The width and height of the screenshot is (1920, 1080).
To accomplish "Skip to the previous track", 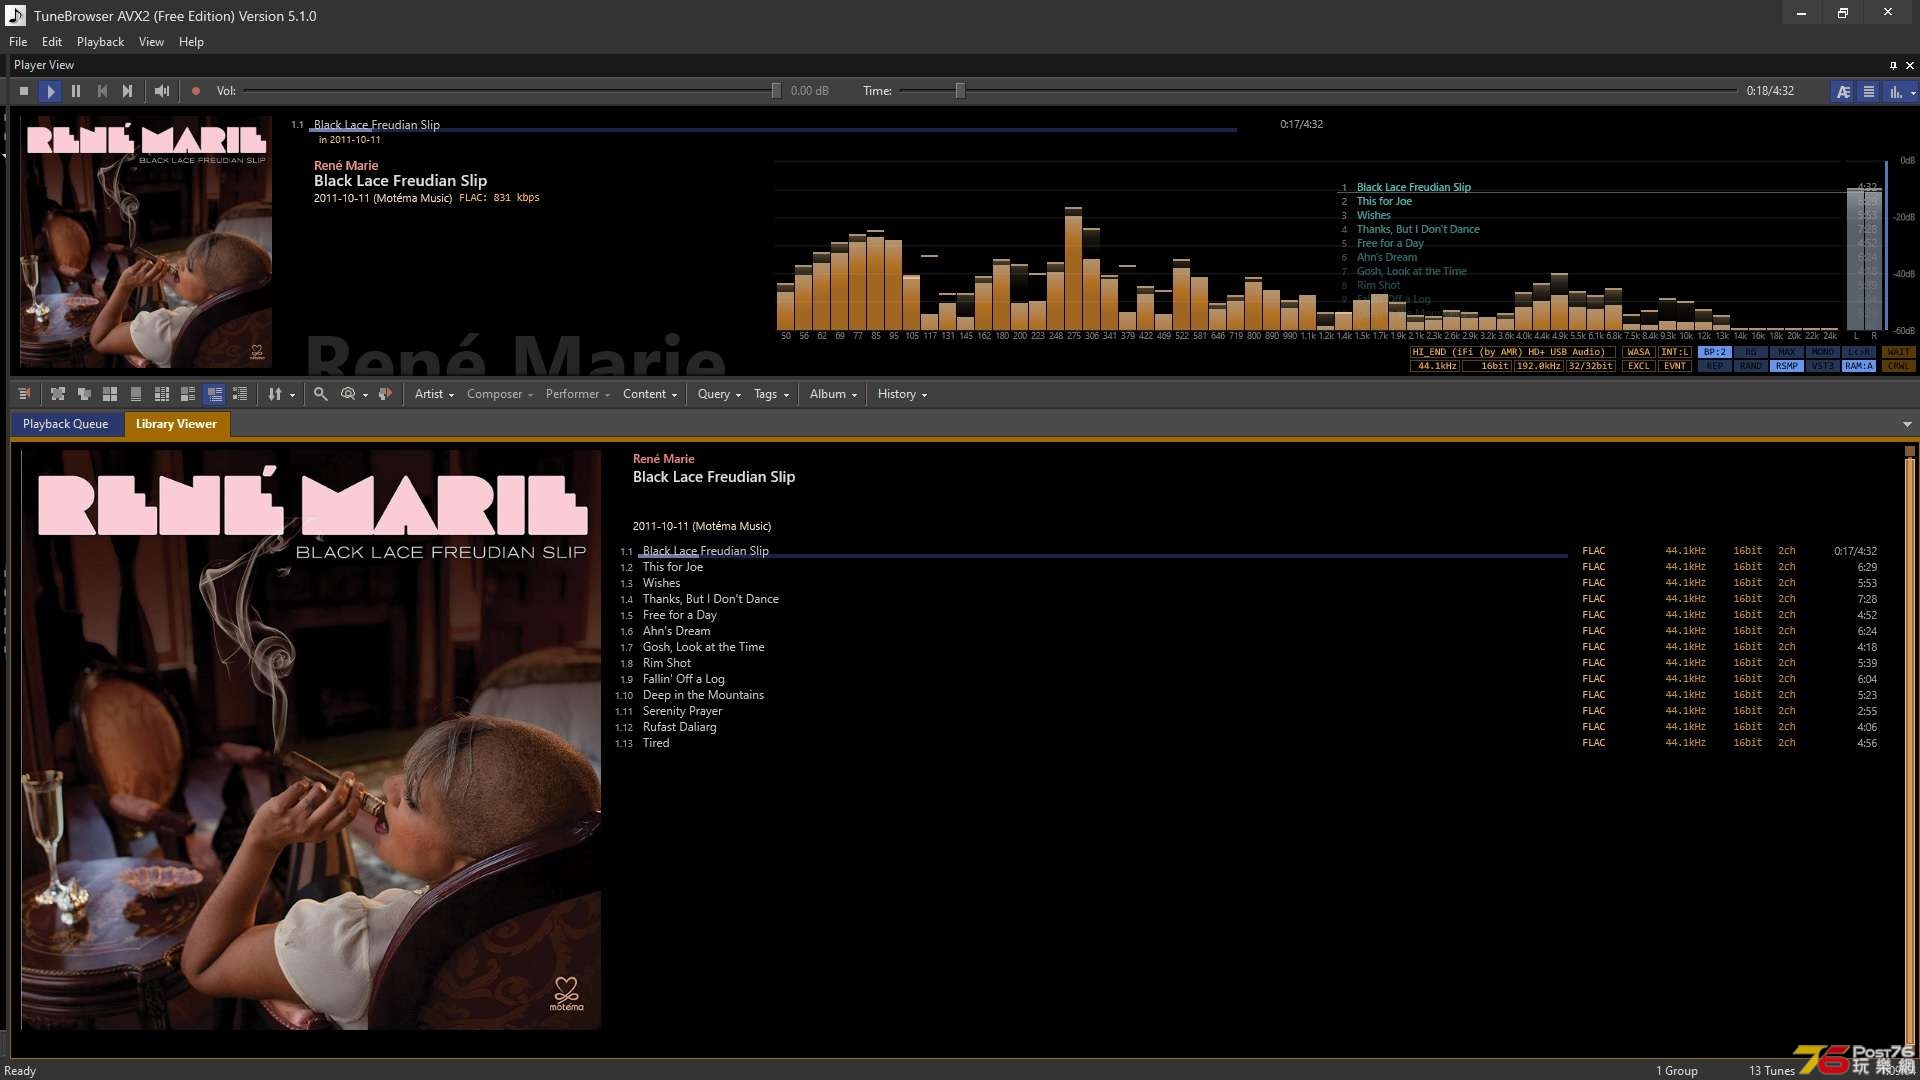I will [x=102, y=91].
